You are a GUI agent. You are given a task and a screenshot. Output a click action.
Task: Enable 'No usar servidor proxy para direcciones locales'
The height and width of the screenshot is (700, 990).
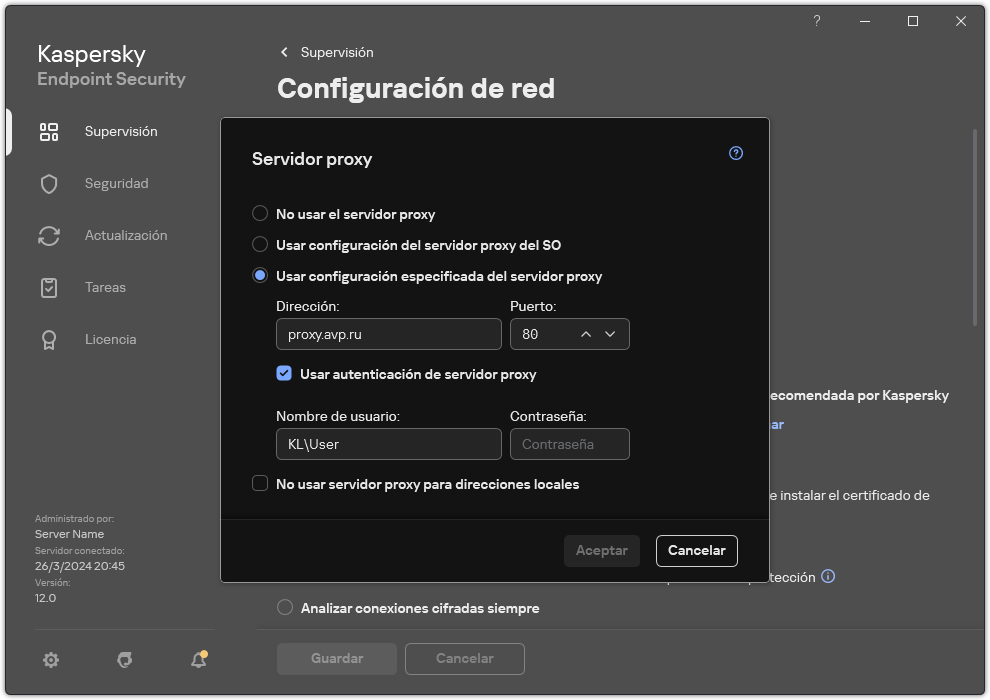260,483
